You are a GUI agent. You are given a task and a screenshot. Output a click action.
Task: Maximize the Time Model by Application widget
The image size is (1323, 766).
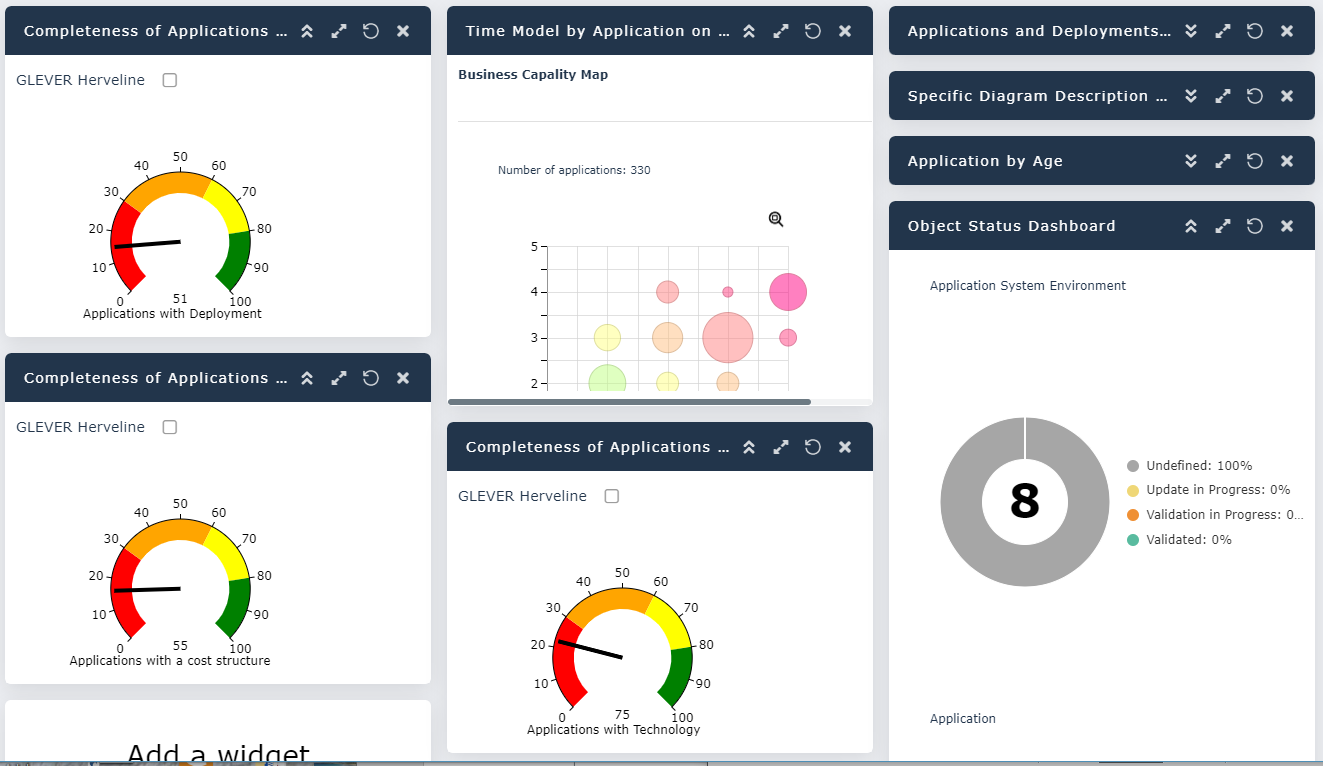(x=781, y=31)
